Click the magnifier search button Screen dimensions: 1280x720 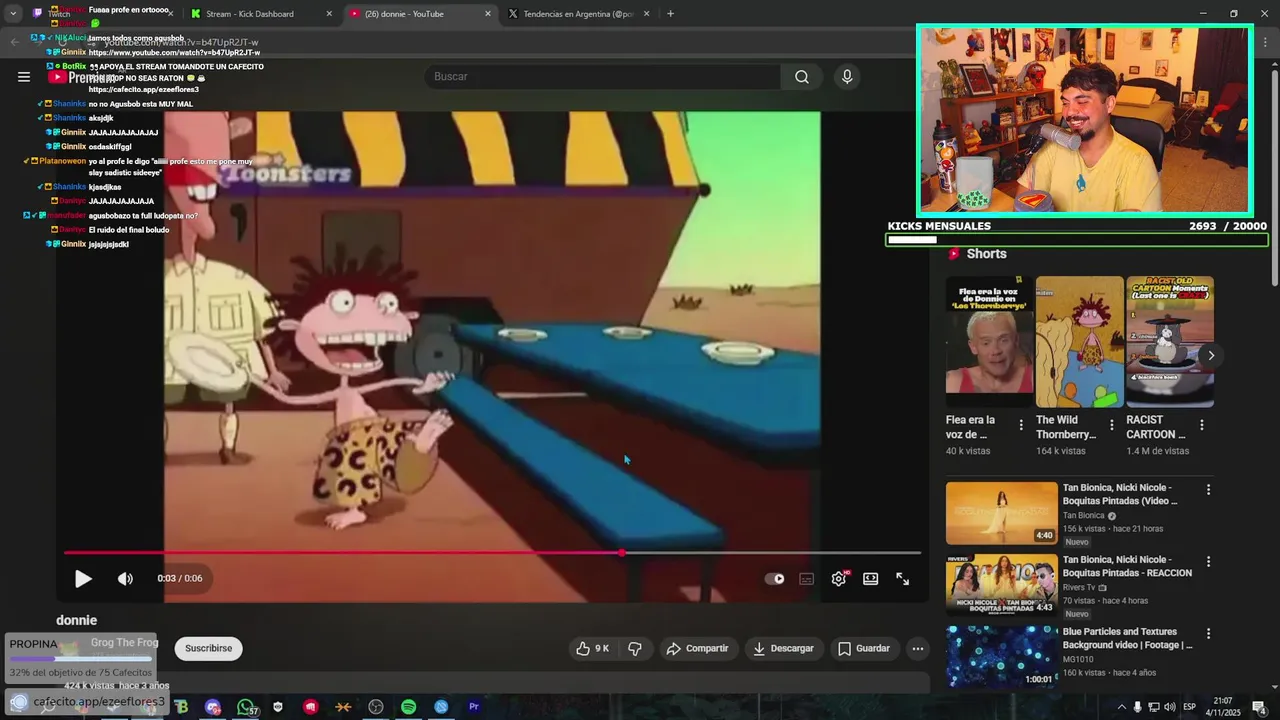pos(802,76)
